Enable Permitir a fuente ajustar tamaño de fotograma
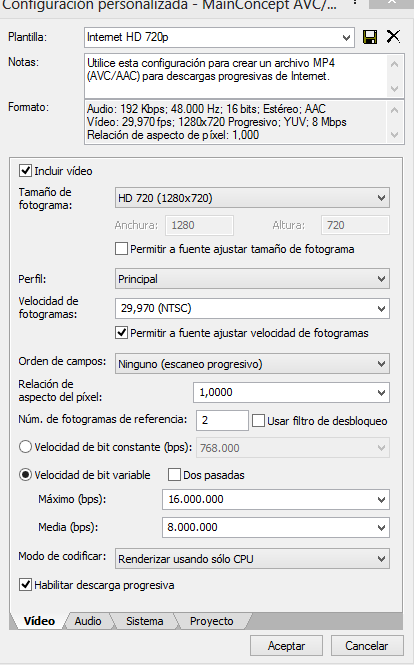This screenshot has width=414, height=665. pos(121,249)
